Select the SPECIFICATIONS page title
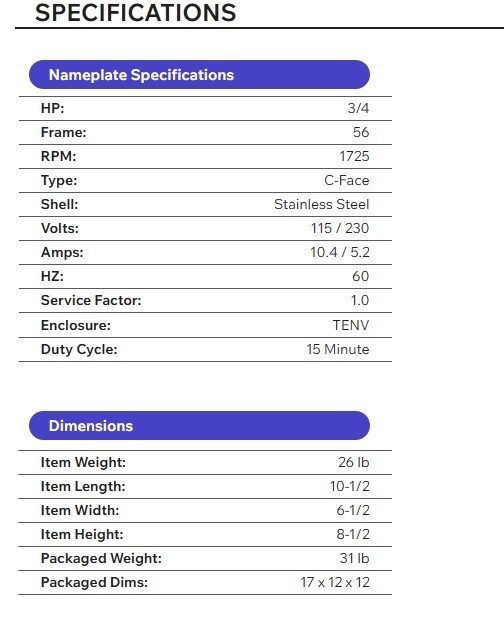504x636 pixels. point(135,12)
